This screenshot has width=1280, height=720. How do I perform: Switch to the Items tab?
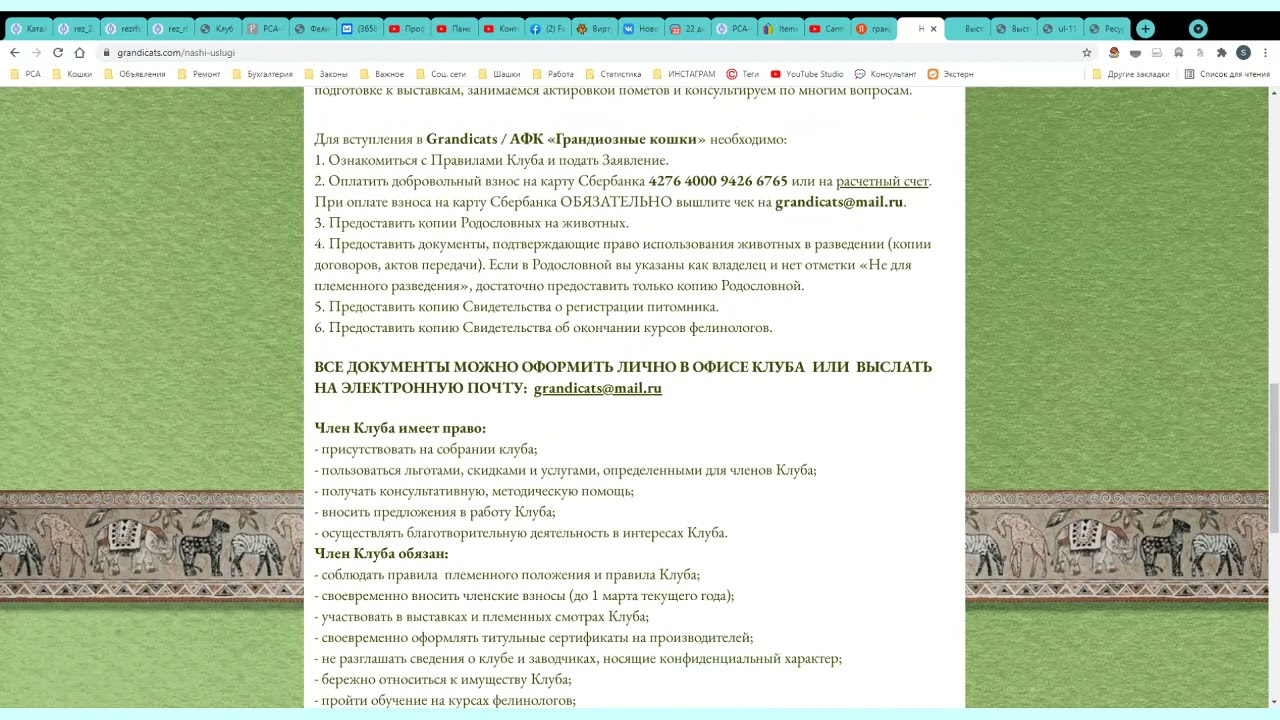781,29
